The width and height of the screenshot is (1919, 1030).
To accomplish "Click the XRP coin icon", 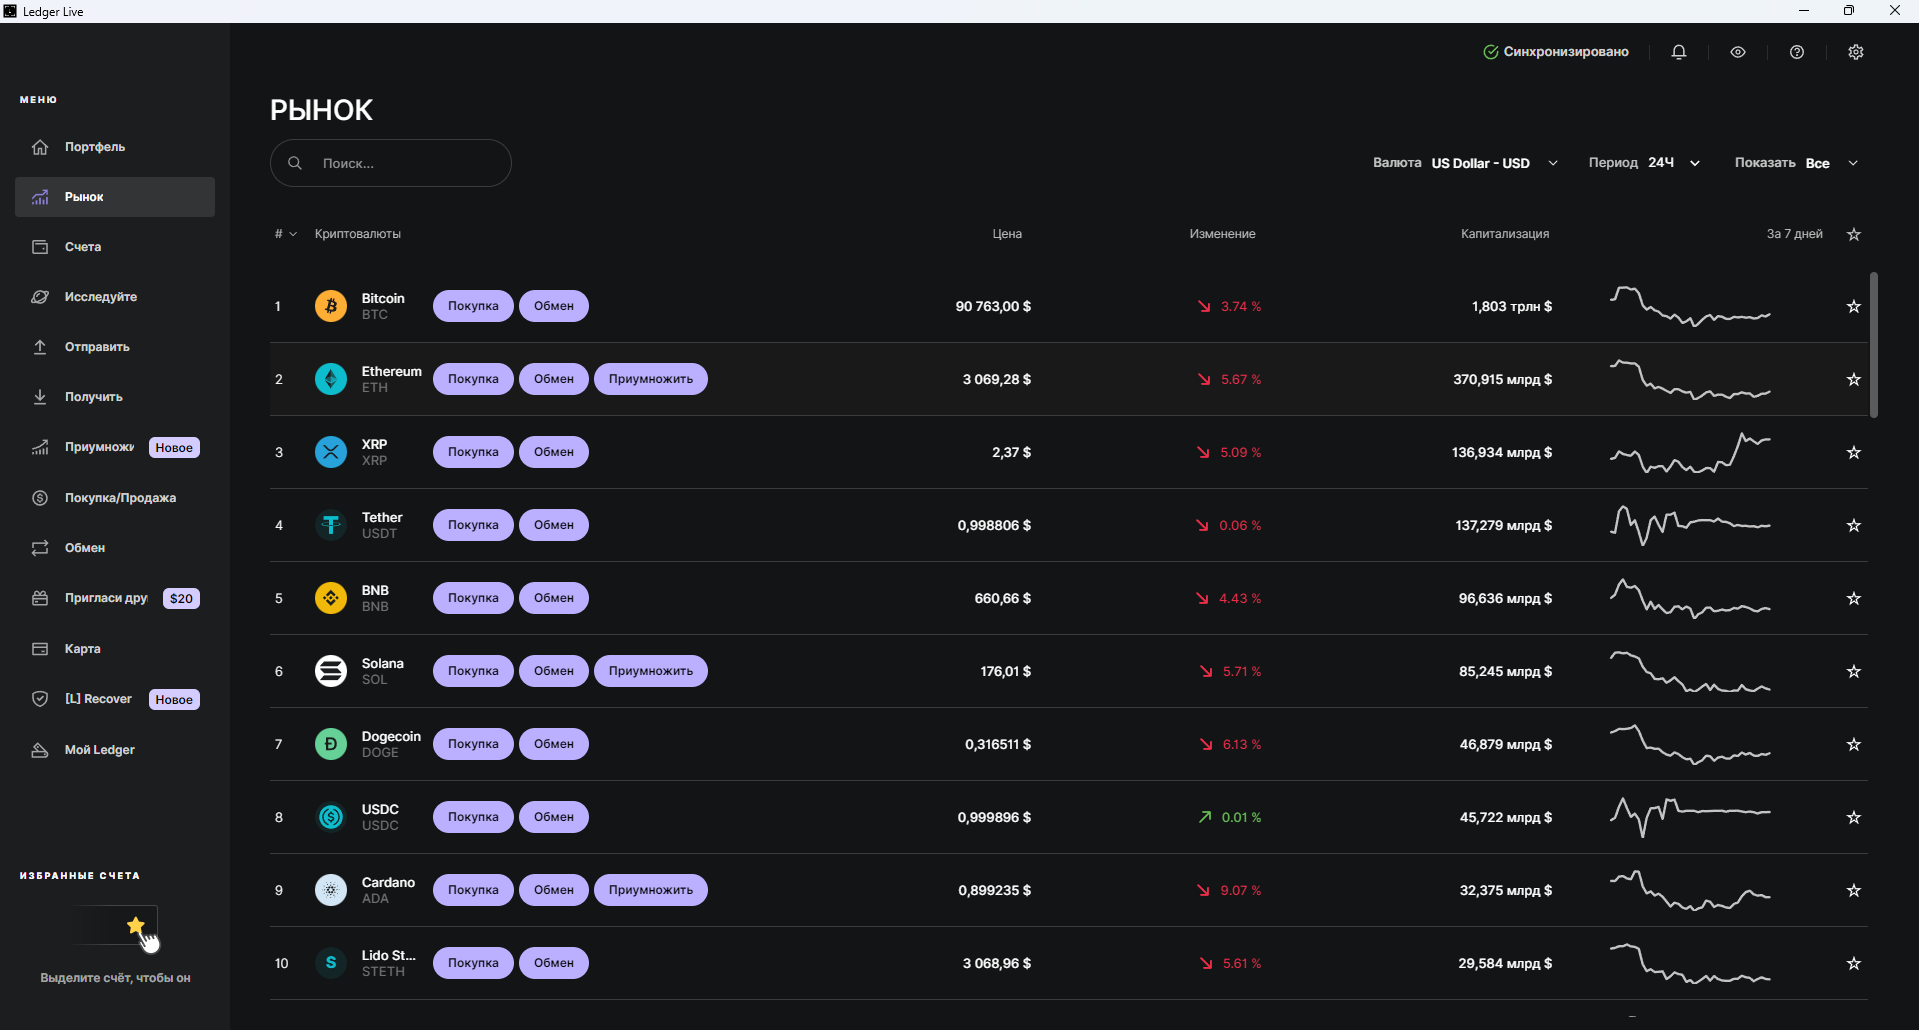I will pos(331,452).
